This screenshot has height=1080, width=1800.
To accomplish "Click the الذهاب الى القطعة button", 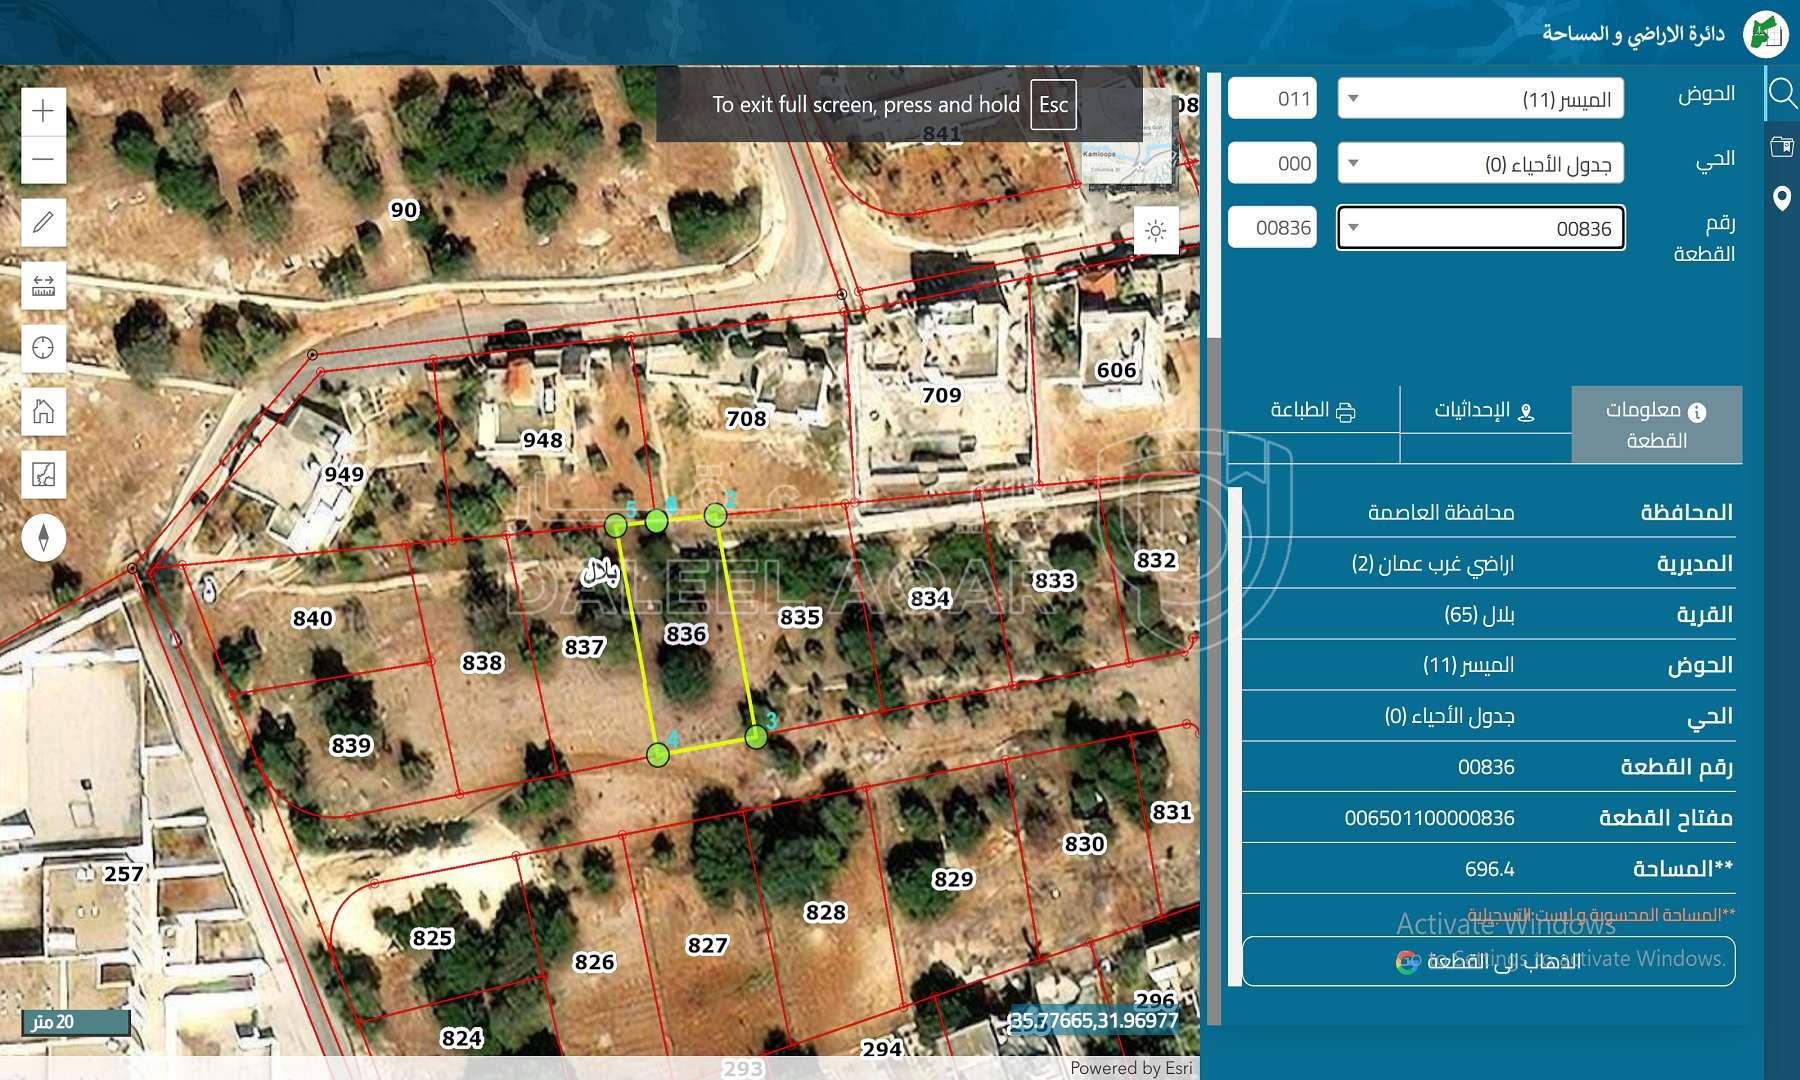I will (1488, 962).
